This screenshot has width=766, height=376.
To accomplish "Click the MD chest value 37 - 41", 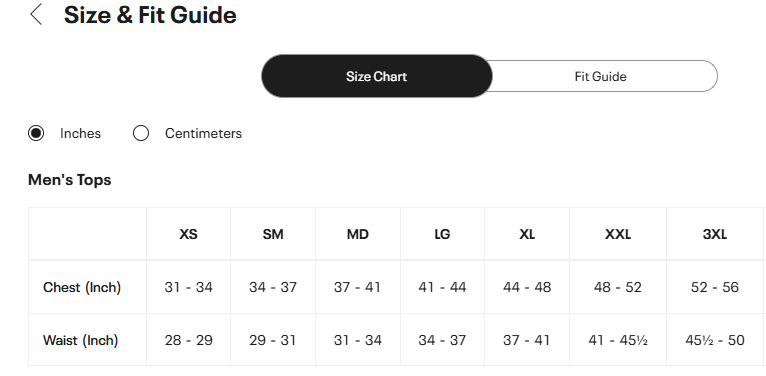I will [358, 287].
